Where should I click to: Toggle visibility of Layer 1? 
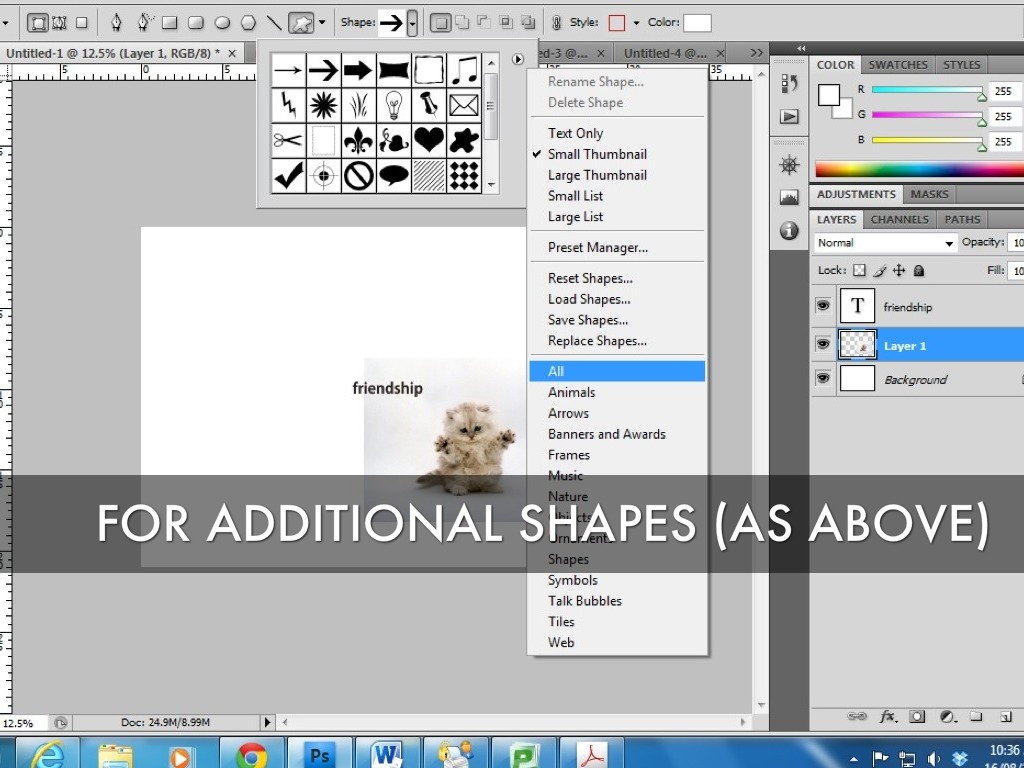[x=823, y=344]
